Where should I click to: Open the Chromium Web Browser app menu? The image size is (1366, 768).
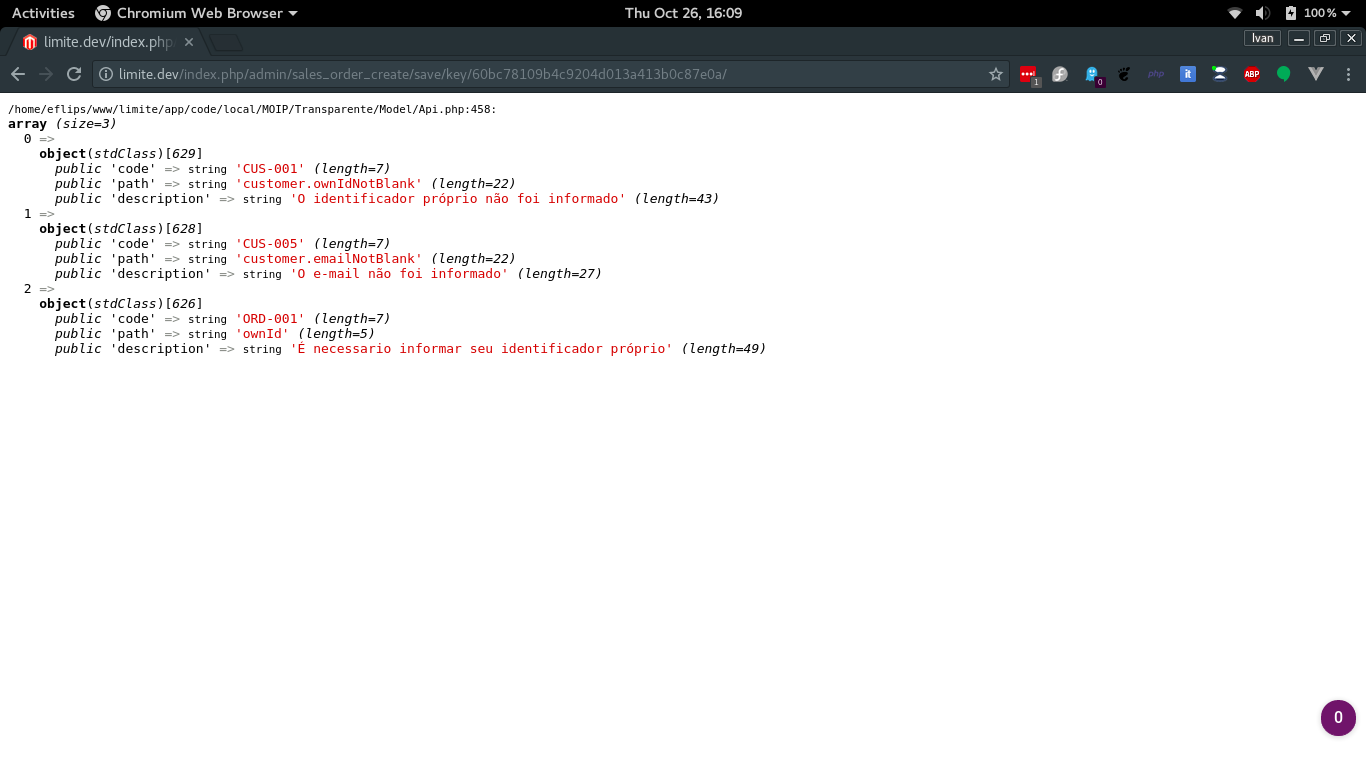196,13
